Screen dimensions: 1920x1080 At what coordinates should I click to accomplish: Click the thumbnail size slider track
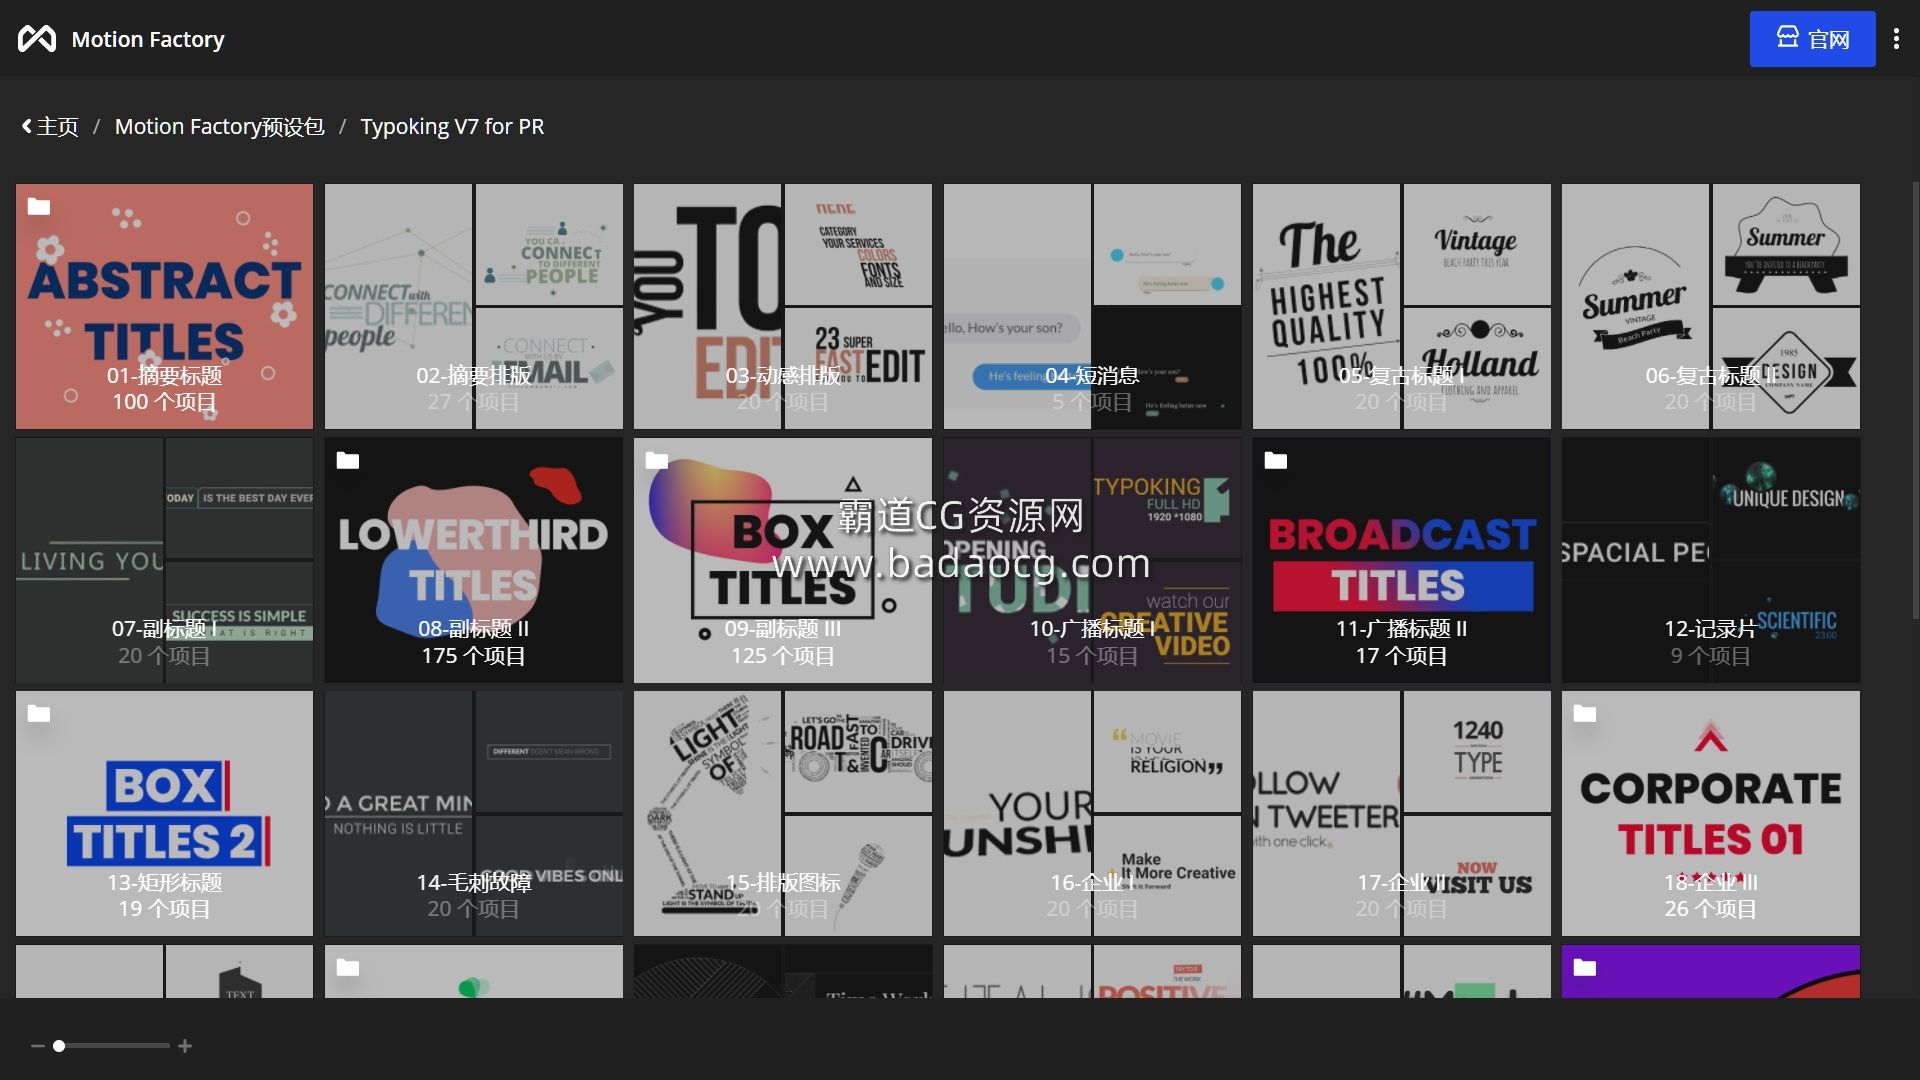(111, 1046)
